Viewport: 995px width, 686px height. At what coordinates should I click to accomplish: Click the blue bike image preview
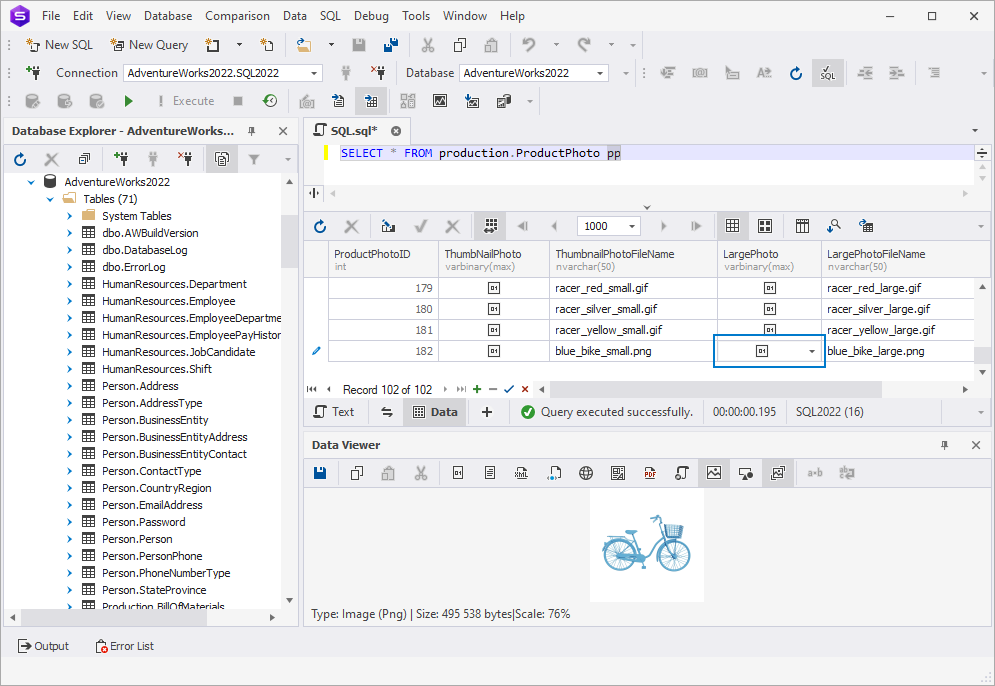[x=647, y=544]
